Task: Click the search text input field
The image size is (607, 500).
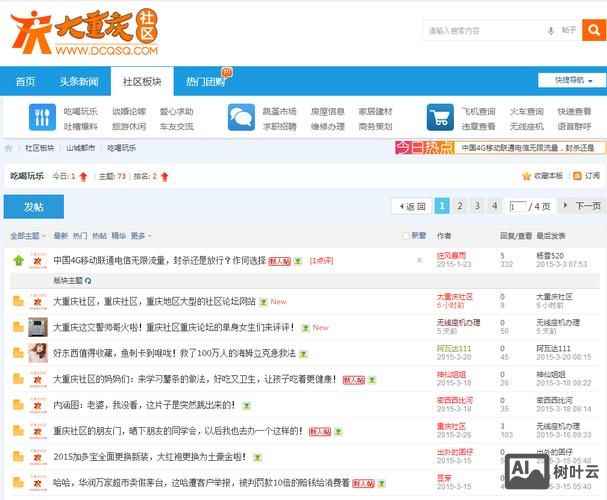Action: [x=484, y=31]
